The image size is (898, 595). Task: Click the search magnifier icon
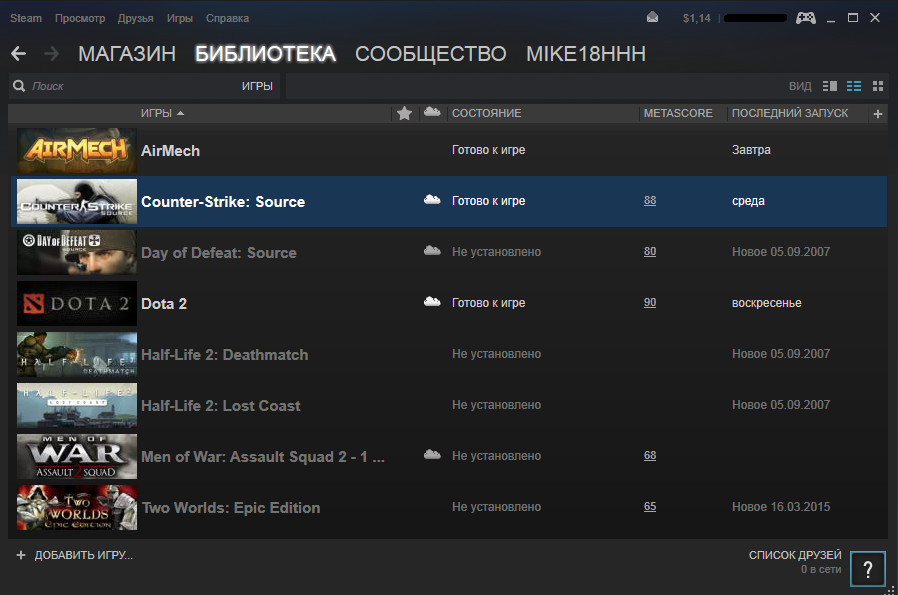point(19,86)
